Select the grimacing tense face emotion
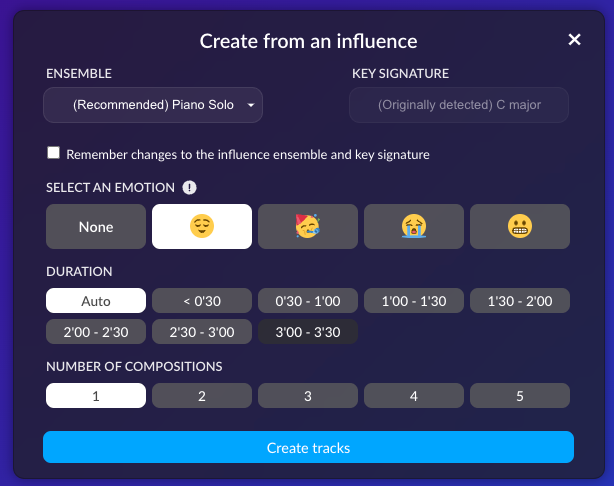The height and width of the screenshot is (486, 614). point(520,226)
